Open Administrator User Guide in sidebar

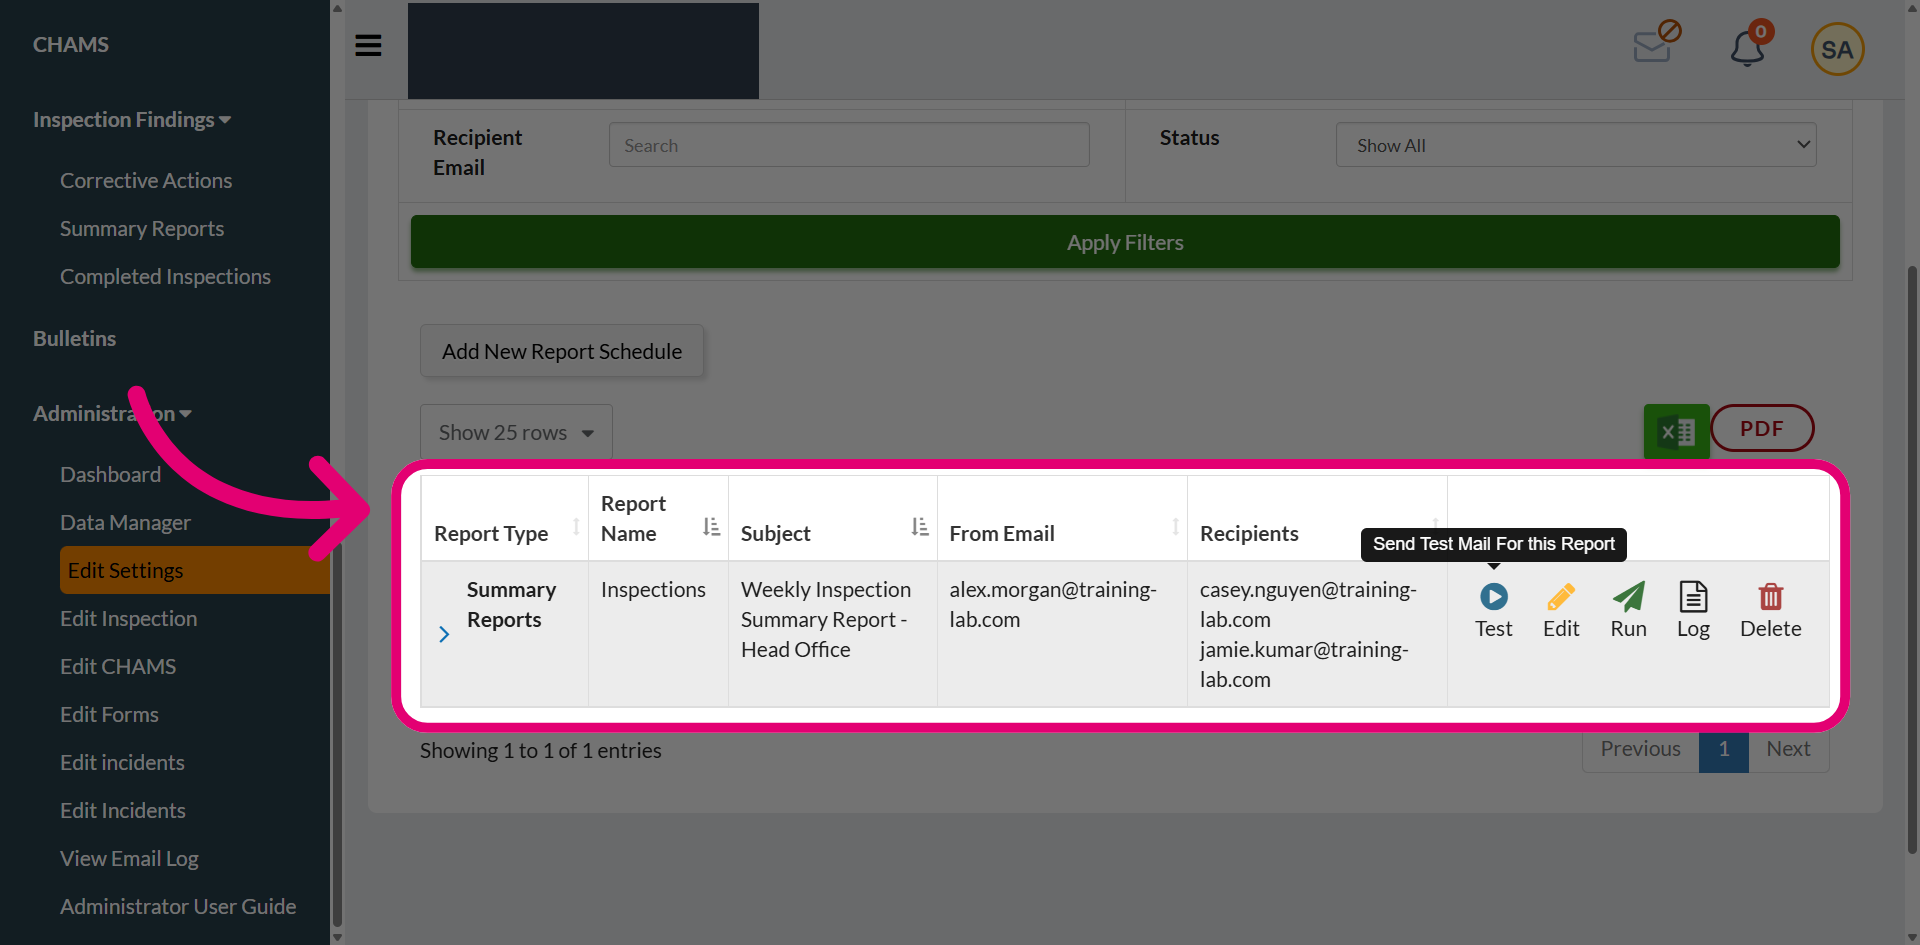(x=178, y=907)
